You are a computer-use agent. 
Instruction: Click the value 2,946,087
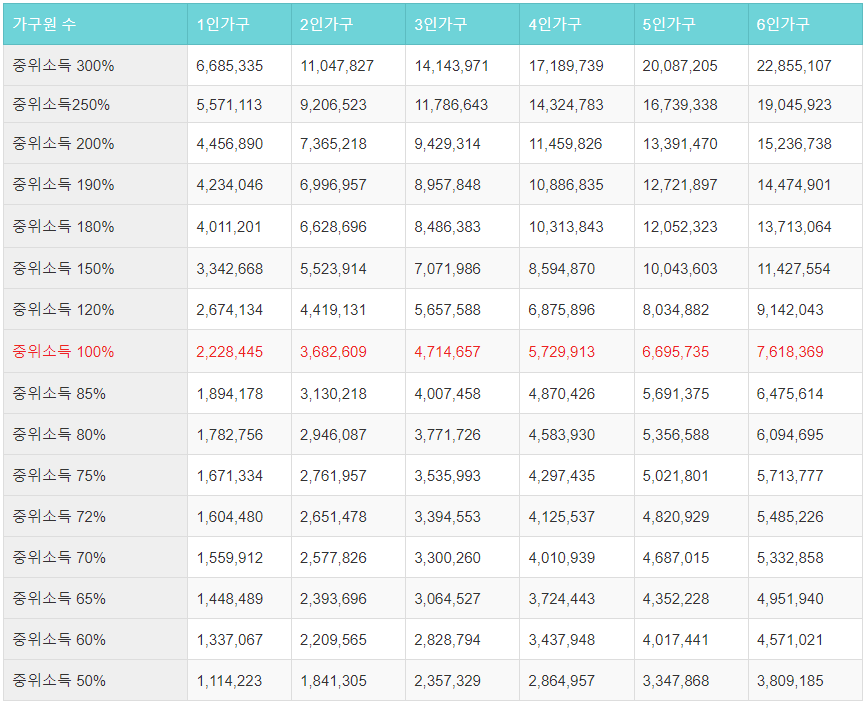pos(333,434)
